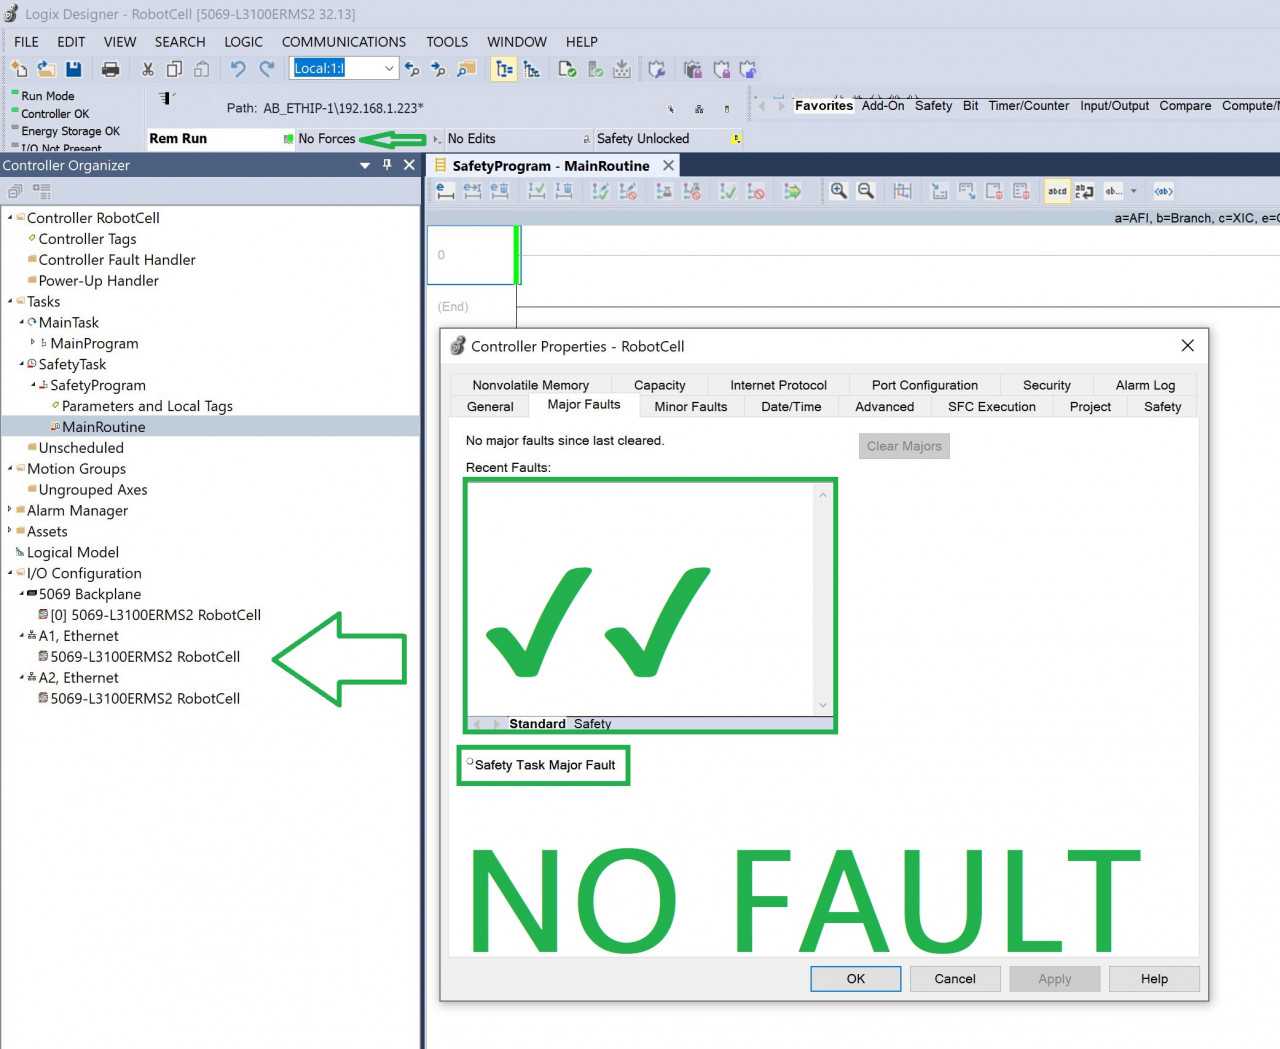1280x1049 pixels.
Task: Open the Nonvolatile Memory tab
Action: (530, 385)
